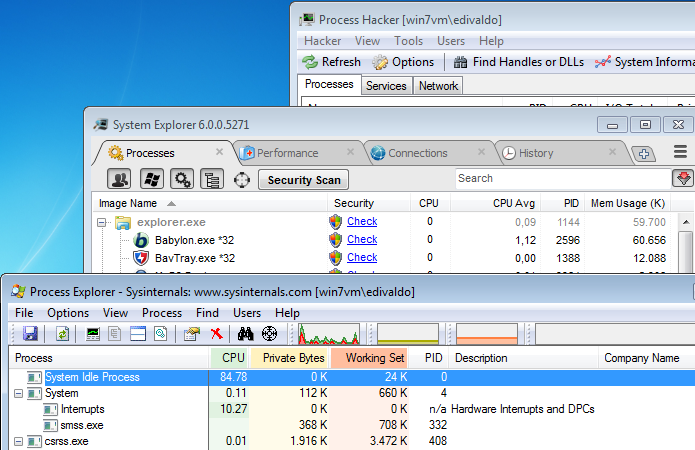Click Check link for explorer.exe
This screenshot has width=695, height=450.
click(362, 221)
